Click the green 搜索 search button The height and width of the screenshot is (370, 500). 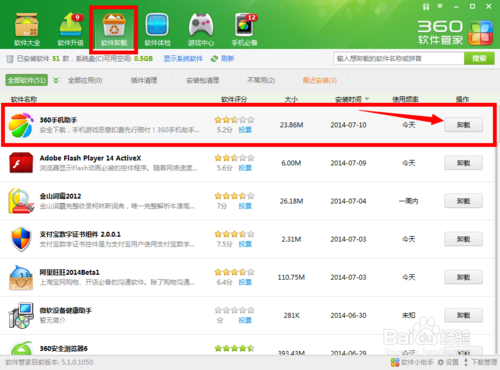coord(479,59)
